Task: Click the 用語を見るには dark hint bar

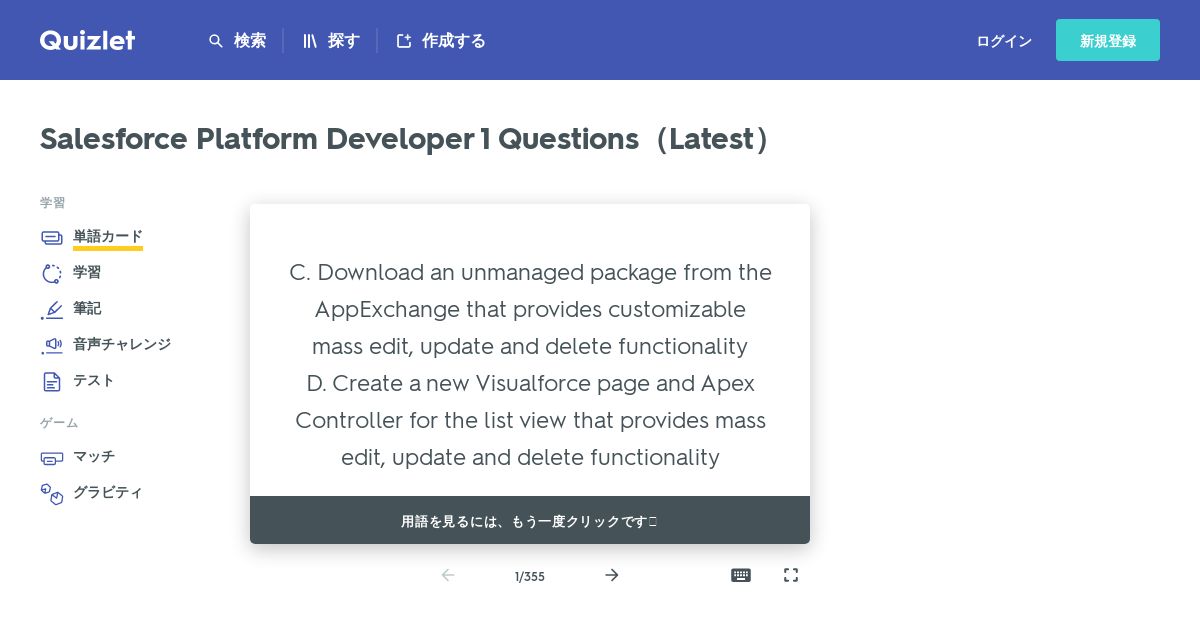Action: pyautogui.click(x=530, y=520)
